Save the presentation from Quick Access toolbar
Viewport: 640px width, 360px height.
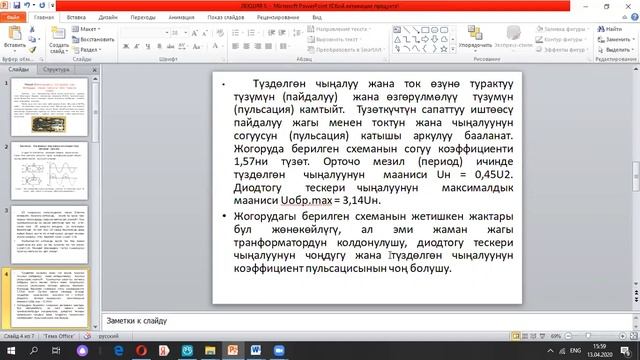(x=17, y=6)
